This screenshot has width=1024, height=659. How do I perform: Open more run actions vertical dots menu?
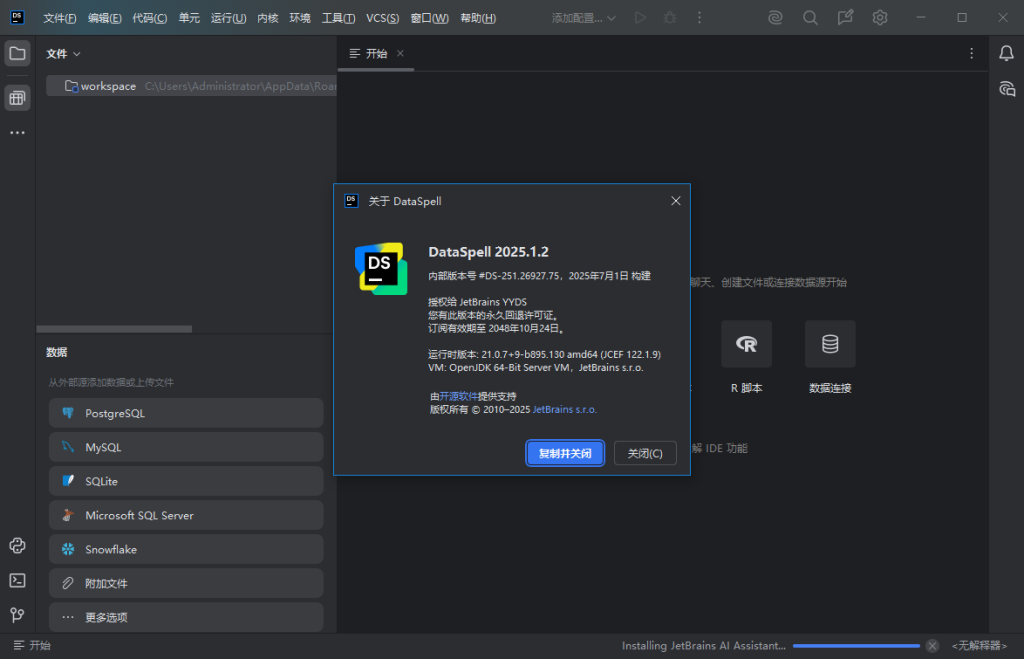point(699,18)
